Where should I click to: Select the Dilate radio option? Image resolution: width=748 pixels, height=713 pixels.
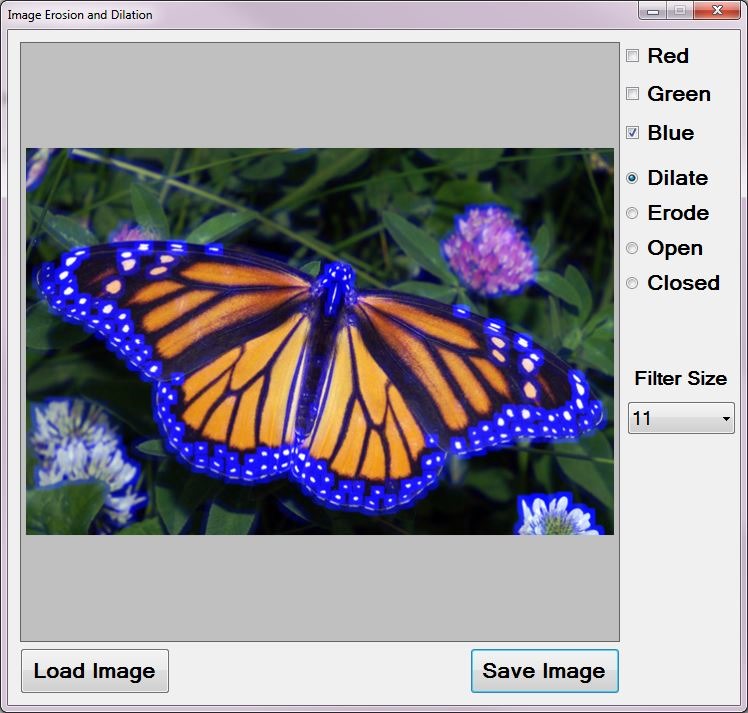(632, 178)
